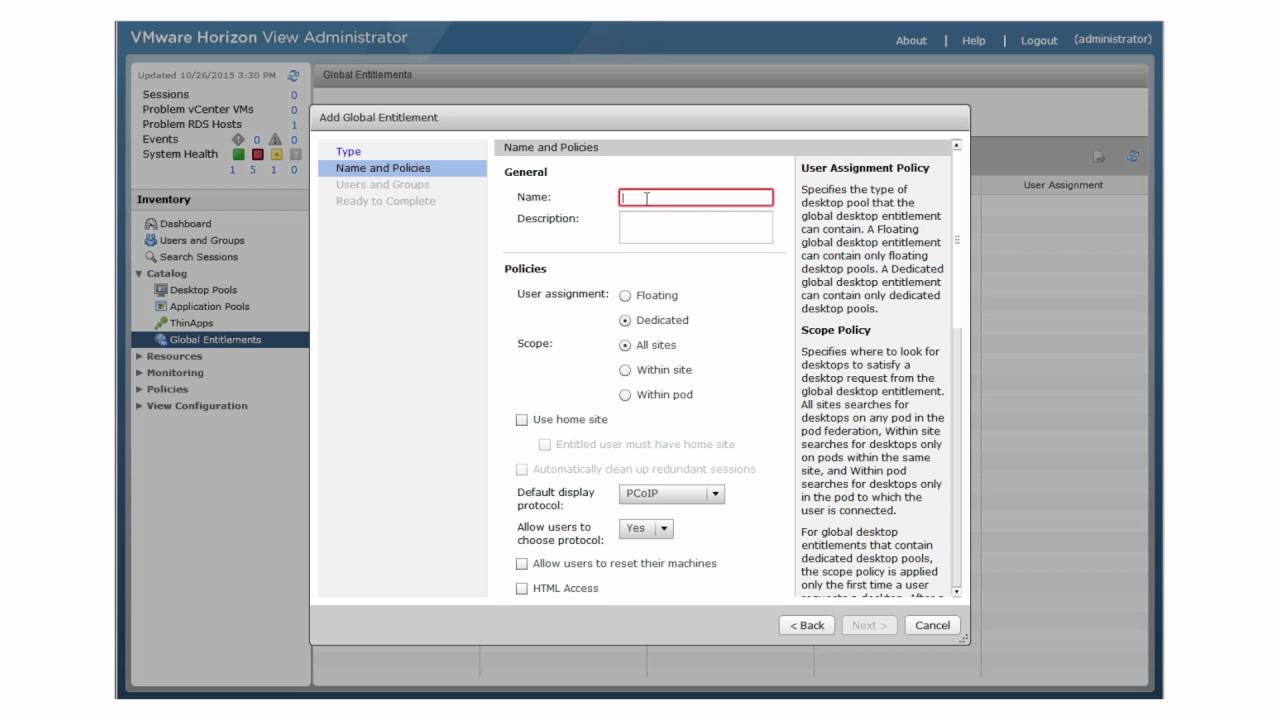Open the Help link
Screen dimensions: 1280x720
coord(974,41)
